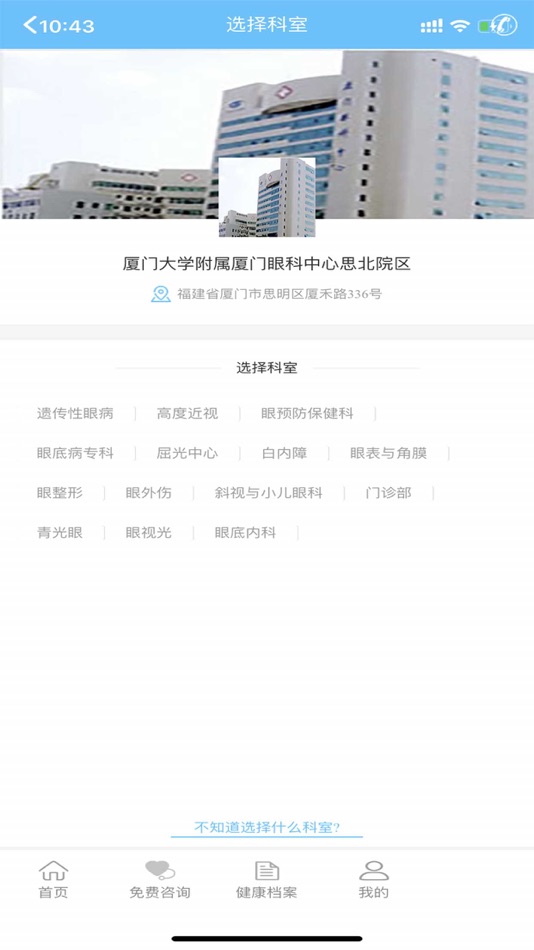
Task: Pick the 眼视光 department
Action: point(149,533)
